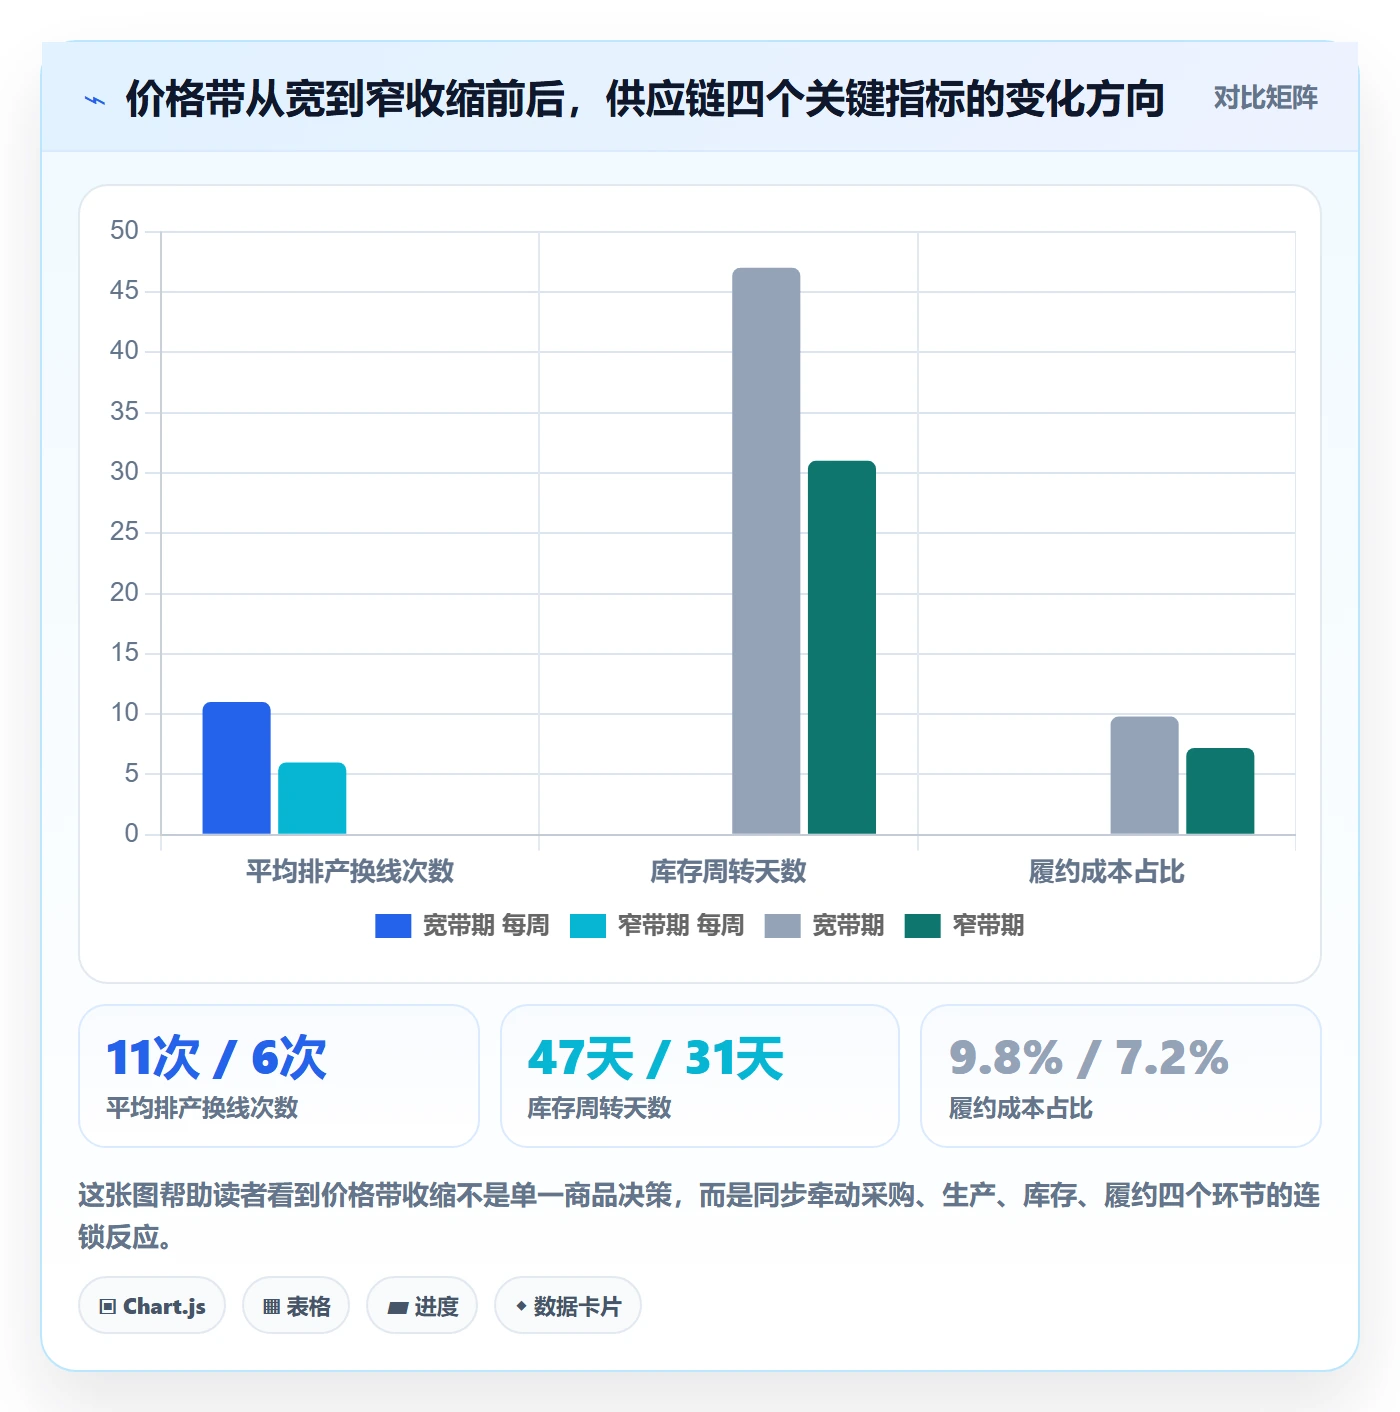
Task: Toggle the dark green 窄带期 legend swatch
Action: tap(922, 926)
